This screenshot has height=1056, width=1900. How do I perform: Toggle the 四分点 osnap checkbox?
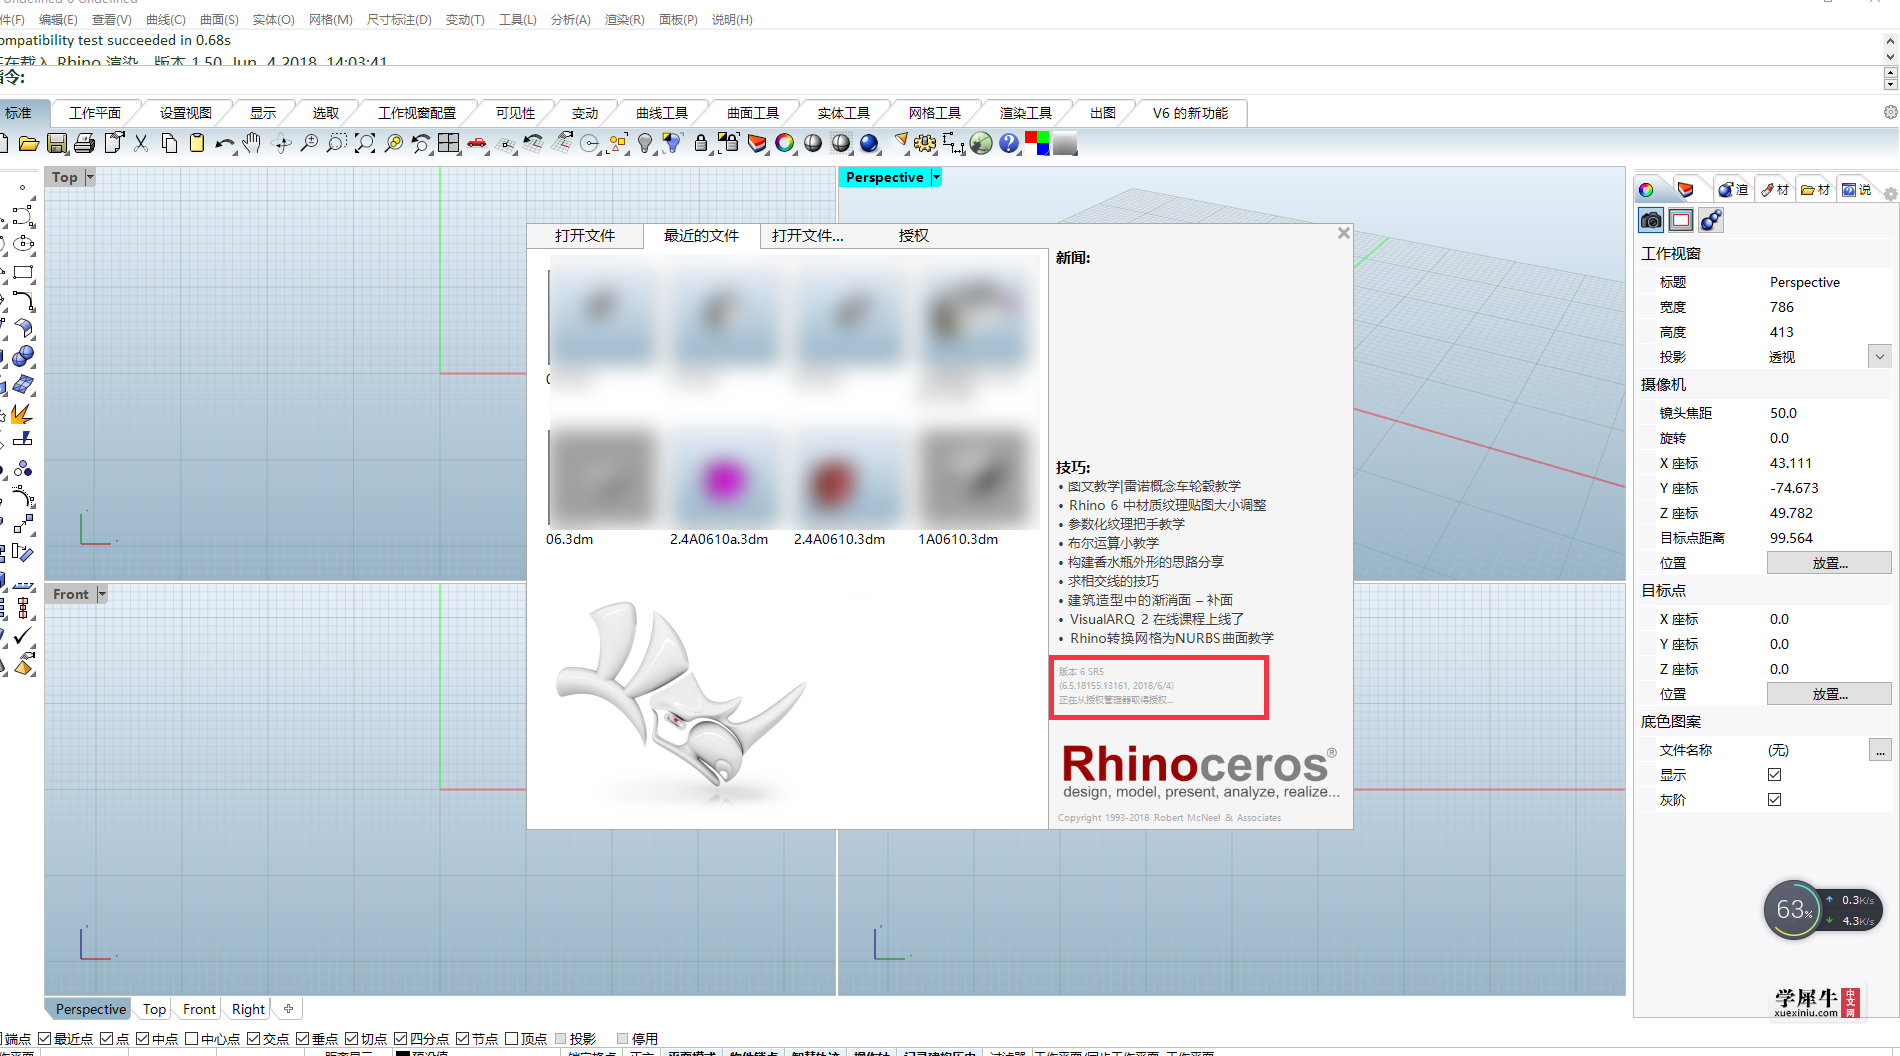[400, 1039]
